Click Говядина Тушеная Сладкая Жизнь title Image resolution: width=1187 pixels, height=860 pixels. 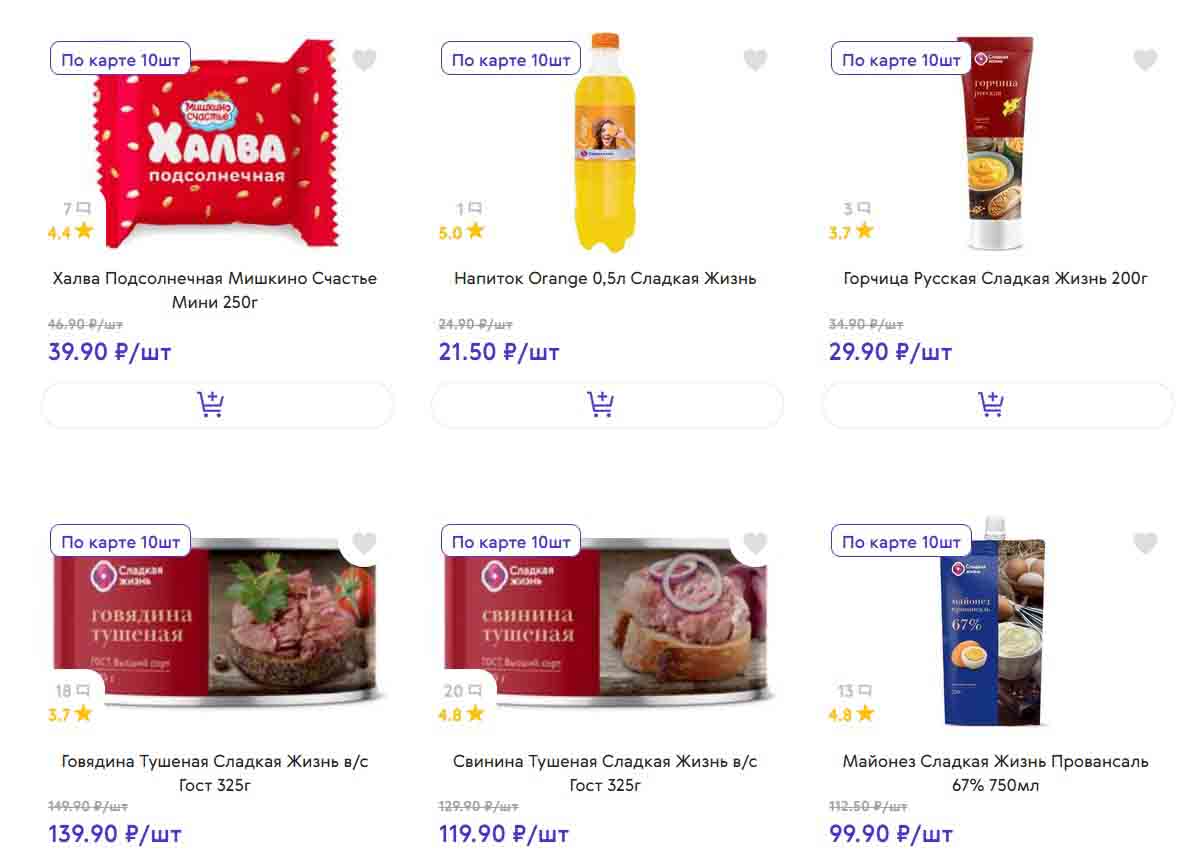[x=215, y=773]
